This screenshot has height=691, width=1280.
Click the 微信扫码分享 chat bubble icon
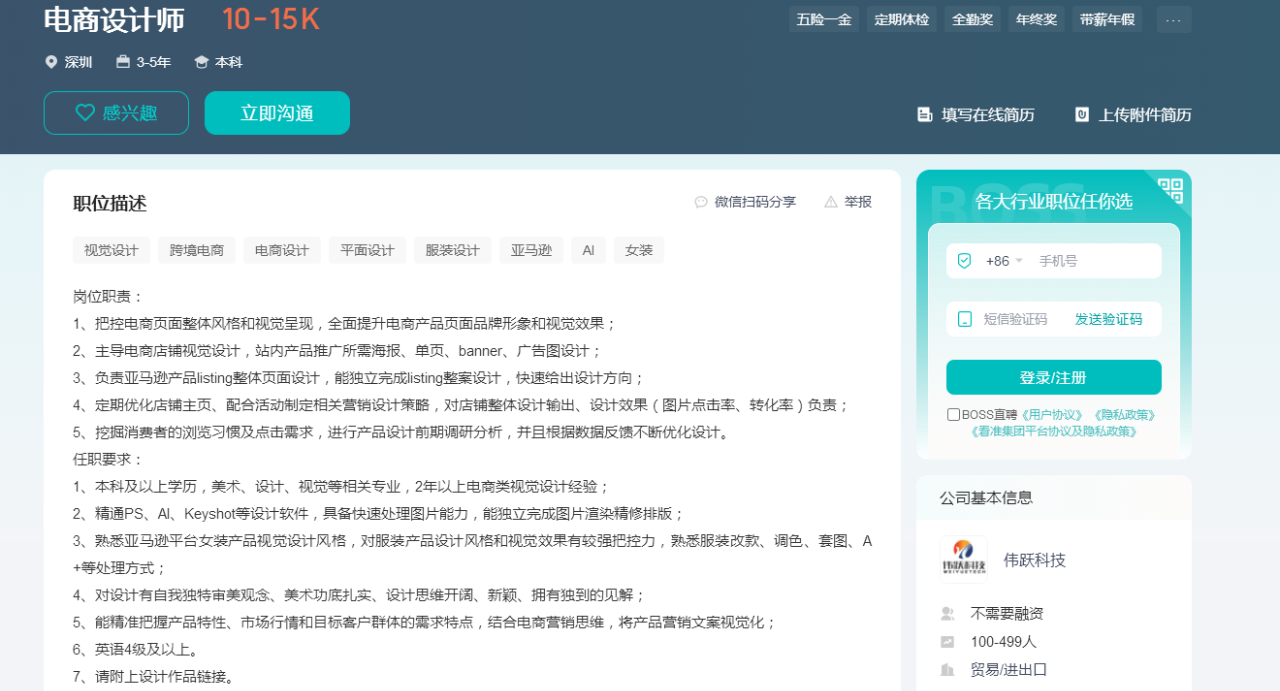(701, 202)
